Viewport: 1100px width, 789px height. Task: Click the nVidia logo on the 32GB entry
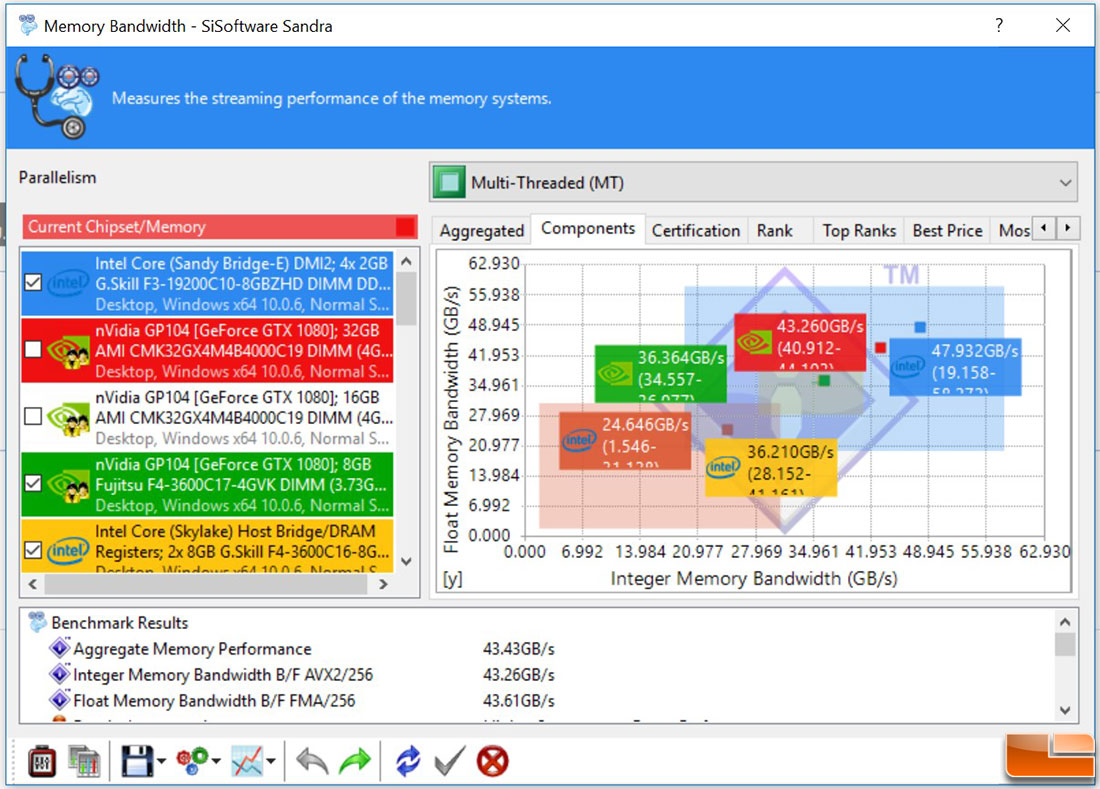coord(69,350)
